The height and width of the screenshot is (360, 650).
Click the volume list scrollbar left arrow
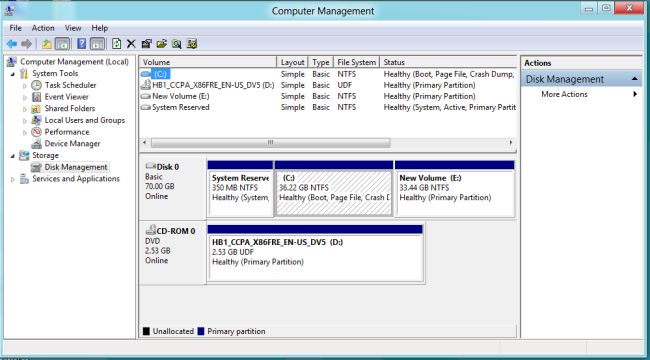click(144, 142)
